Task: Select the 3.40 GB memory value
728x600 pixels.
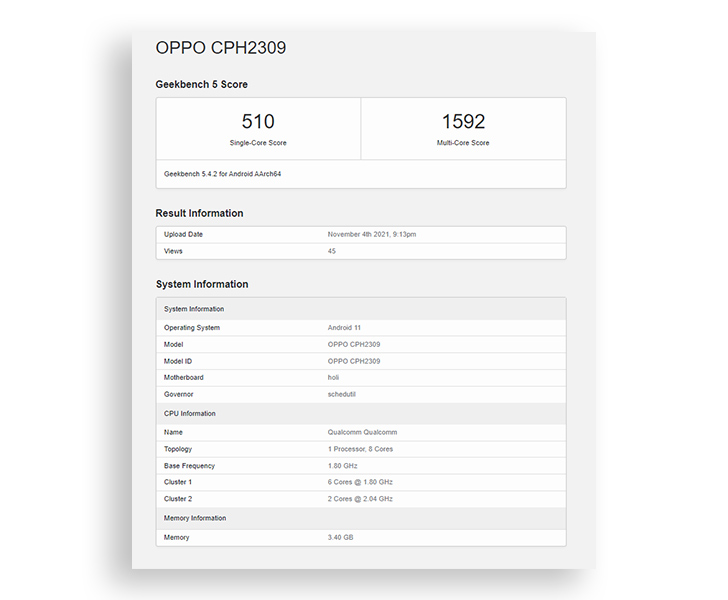Action: tap(340, 537)
